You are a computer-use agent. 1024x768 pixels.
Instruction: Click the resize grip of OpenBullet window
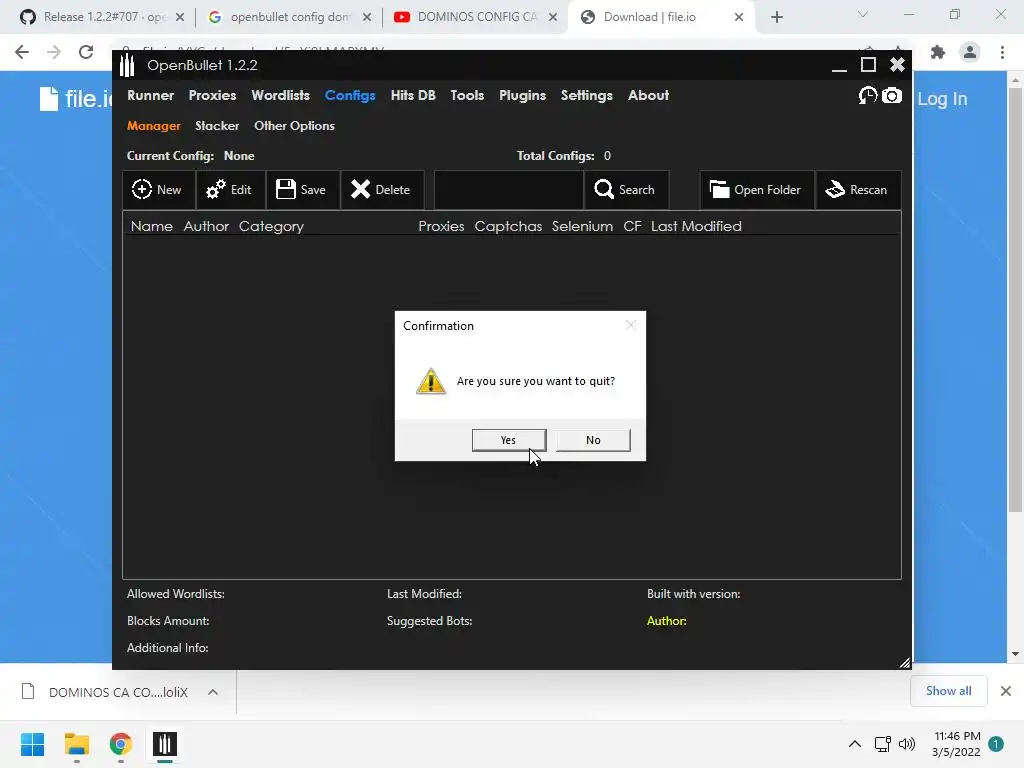tap(904, 663)
